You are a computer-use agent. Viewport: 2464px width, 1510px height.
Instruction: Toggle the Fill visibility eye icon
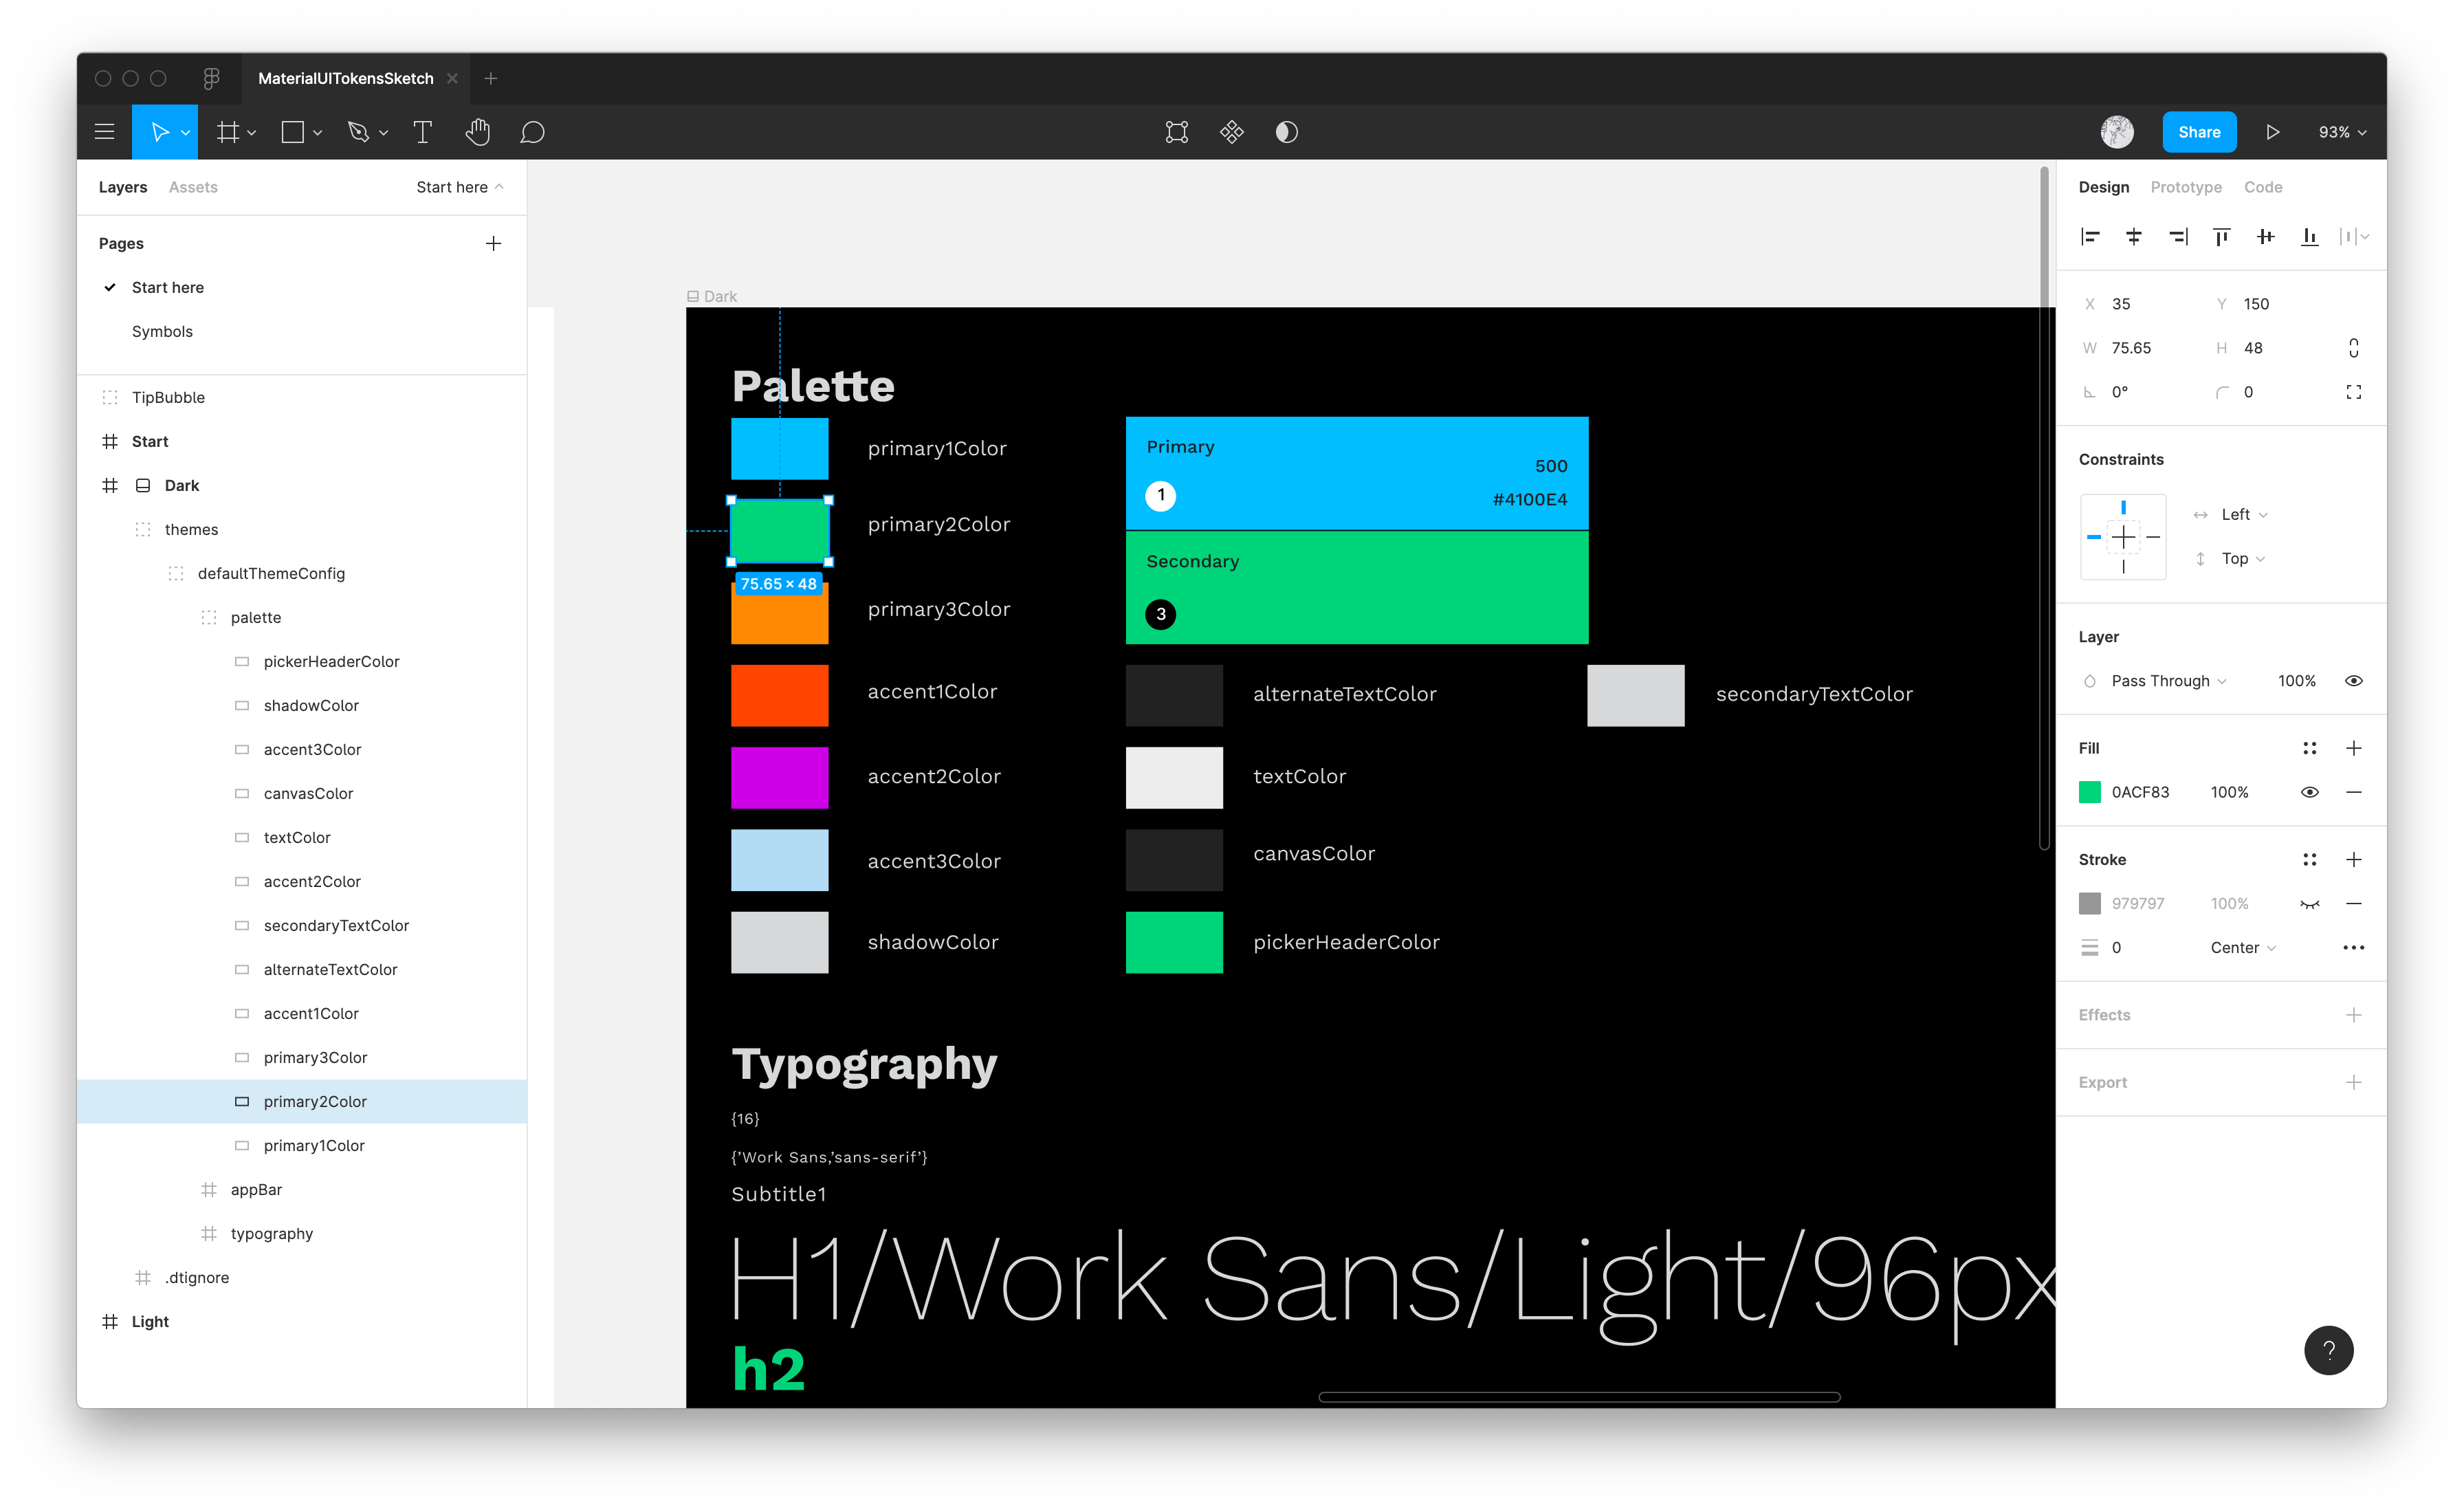pyautogui.click(x=2309, y=792)
